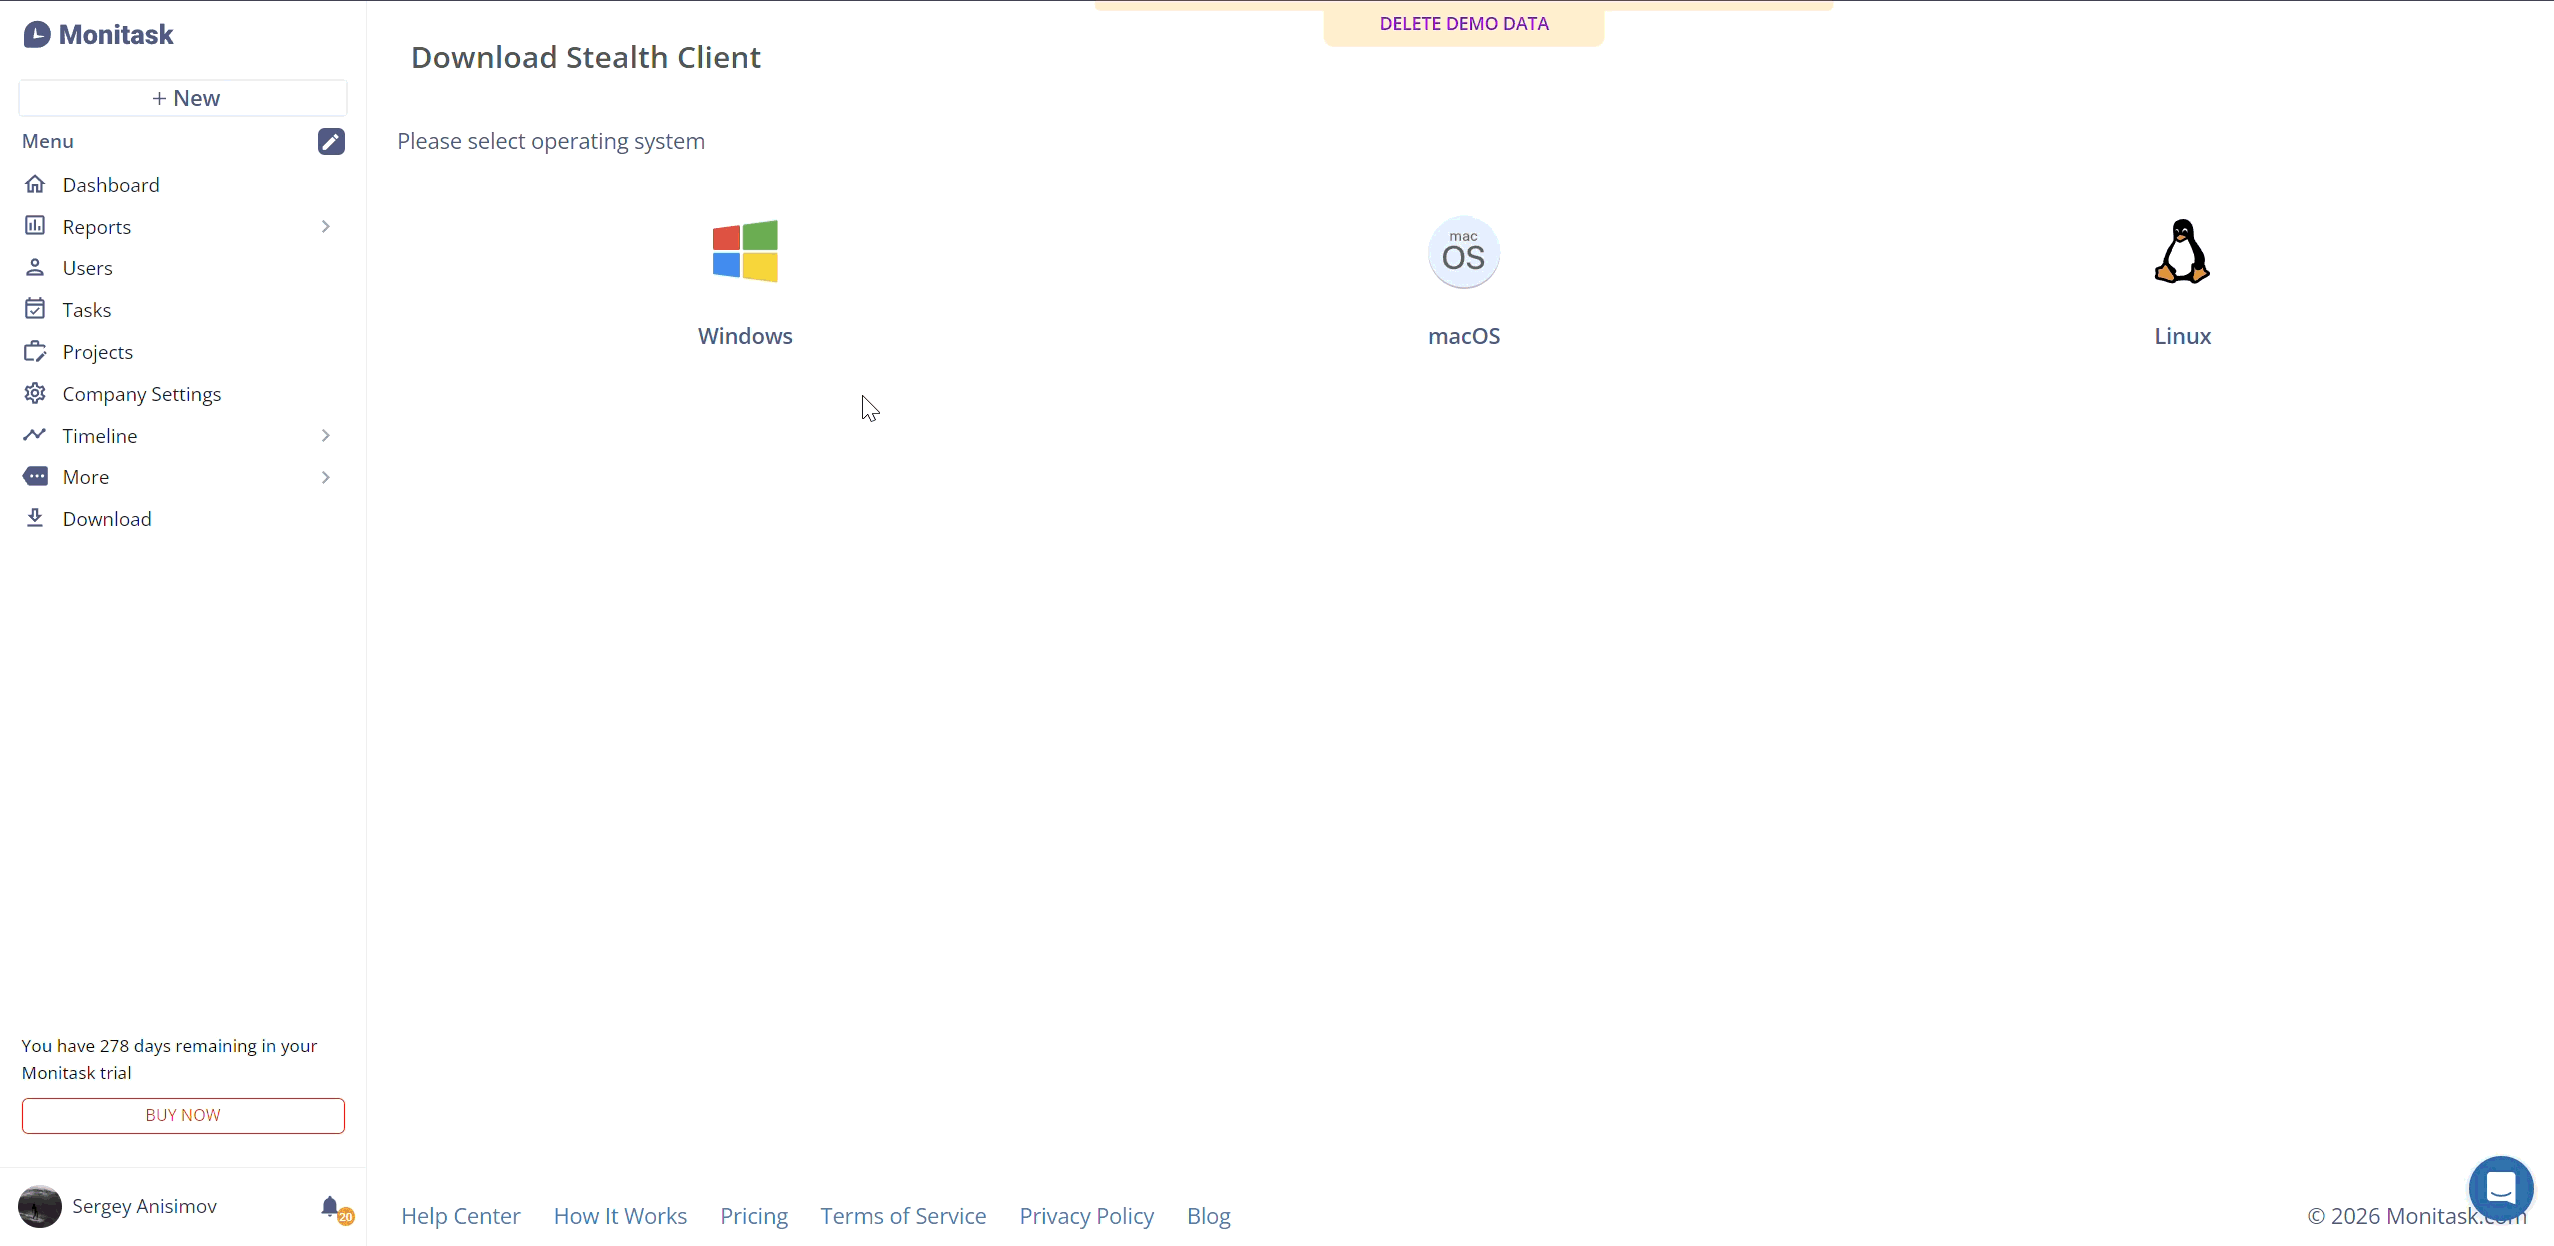The width and height of the screenshot is (2554, 1246).
Task: Click the DELETE DEMO DATA button
Action: (1464, 24)
